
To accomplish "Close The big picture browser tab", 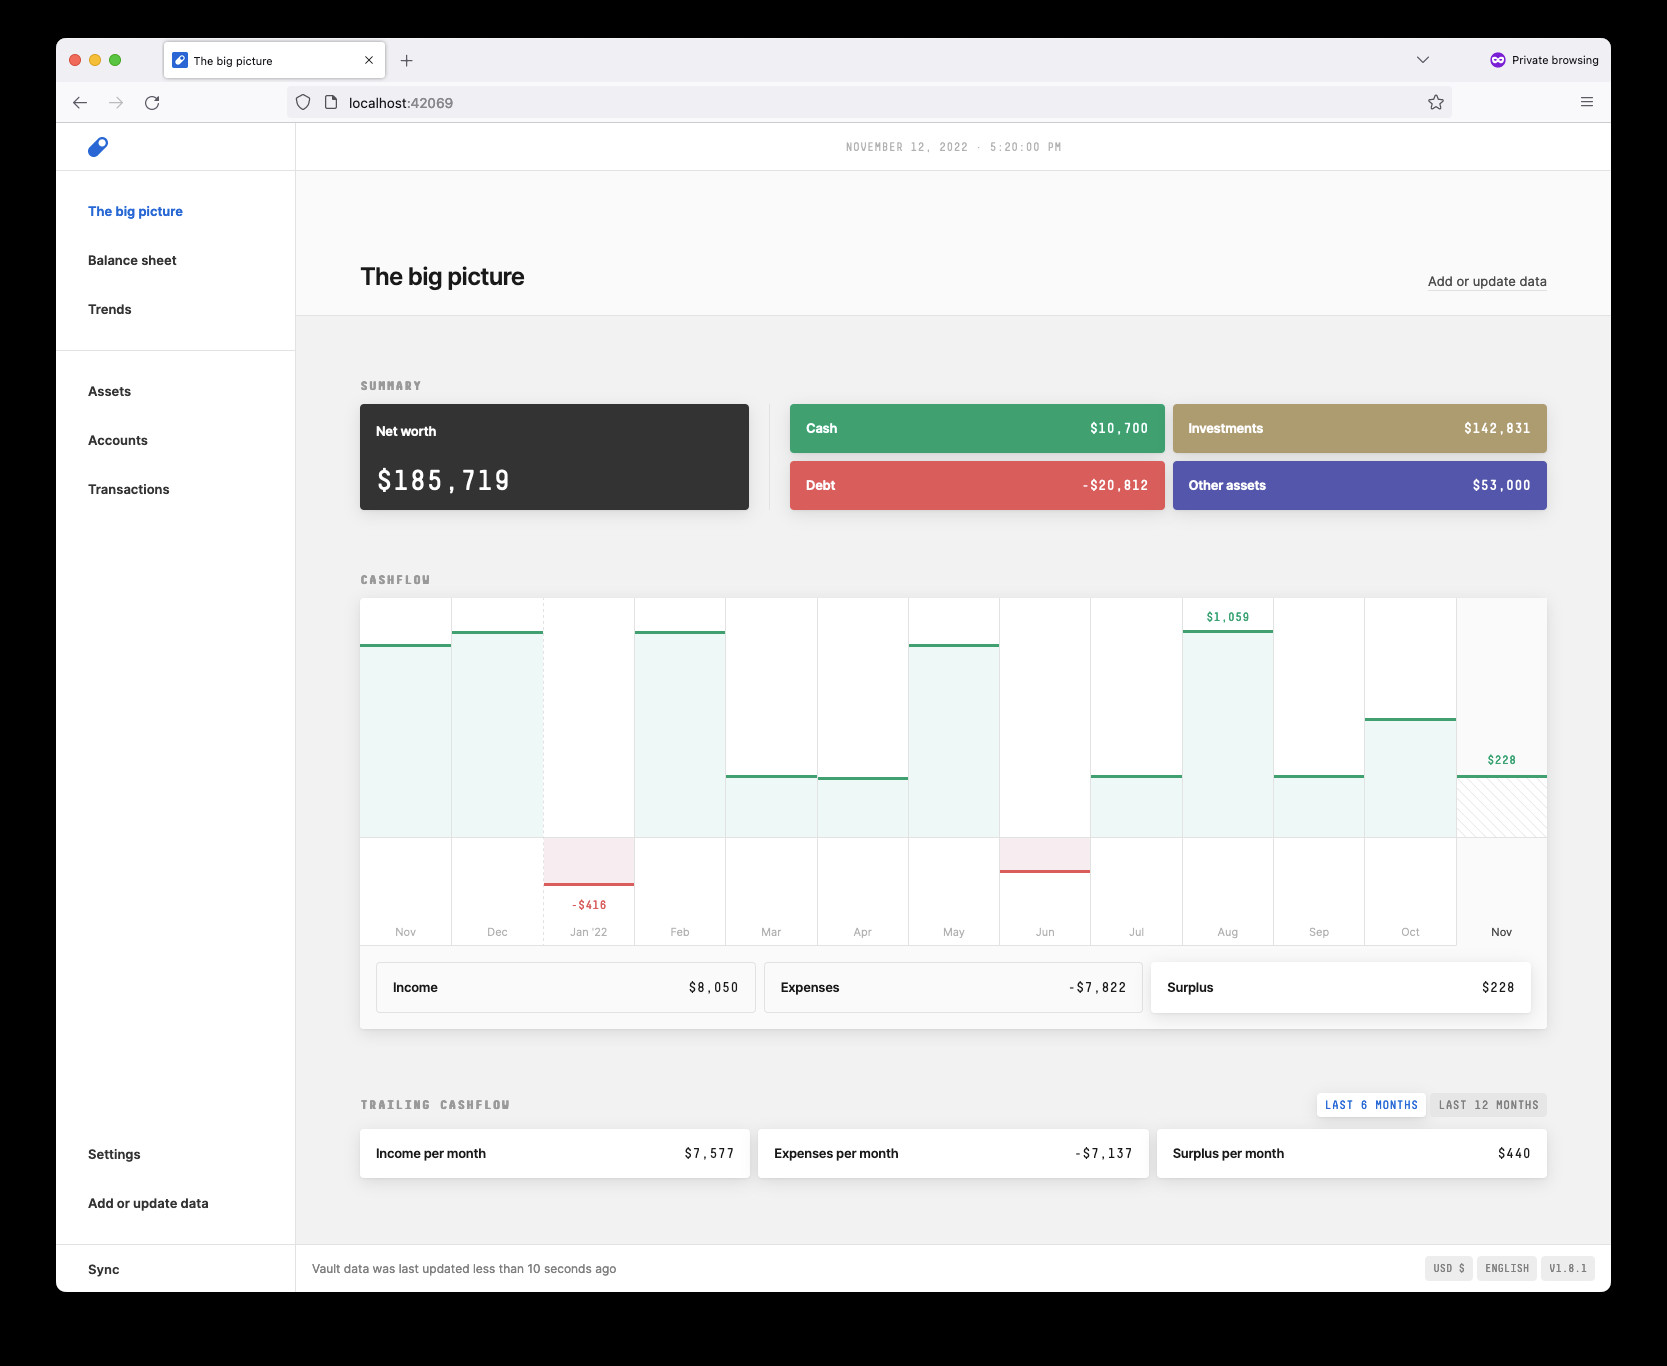I will [369, 60].
